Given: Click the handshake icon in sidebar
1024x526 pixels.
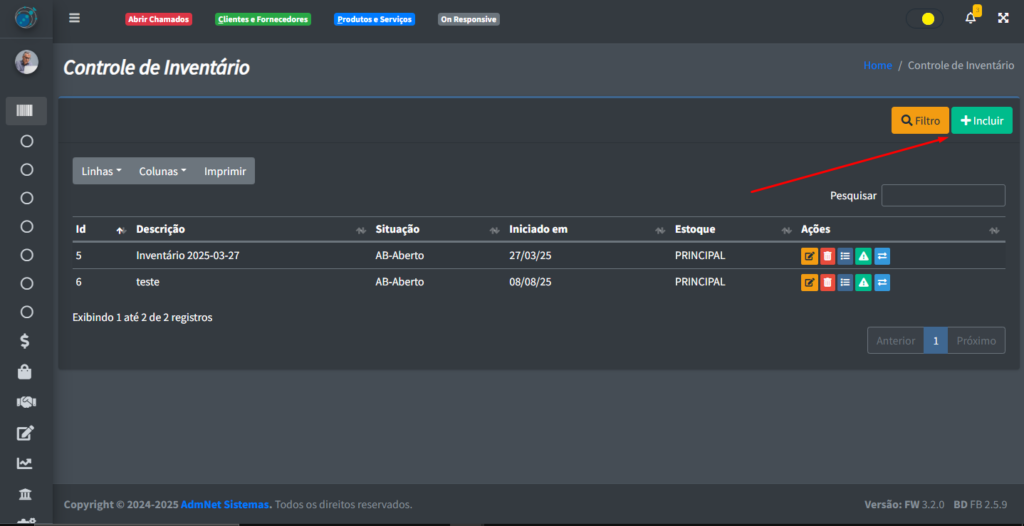Looking at the screenshot, I should [26, 402].
